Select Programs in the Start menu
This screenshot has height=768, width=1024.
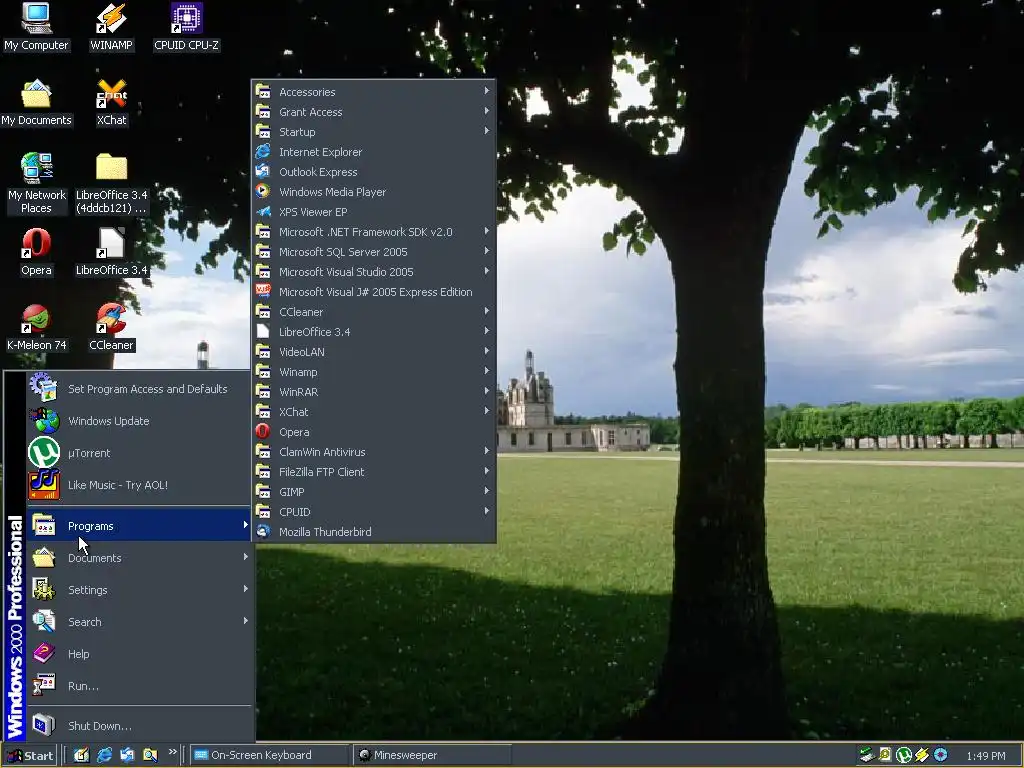coord(138,526)
